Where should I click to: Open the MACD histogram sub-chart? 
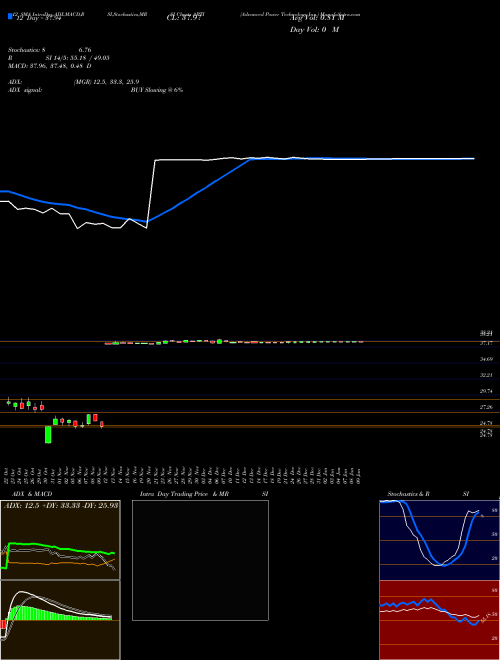coord(60,620)
